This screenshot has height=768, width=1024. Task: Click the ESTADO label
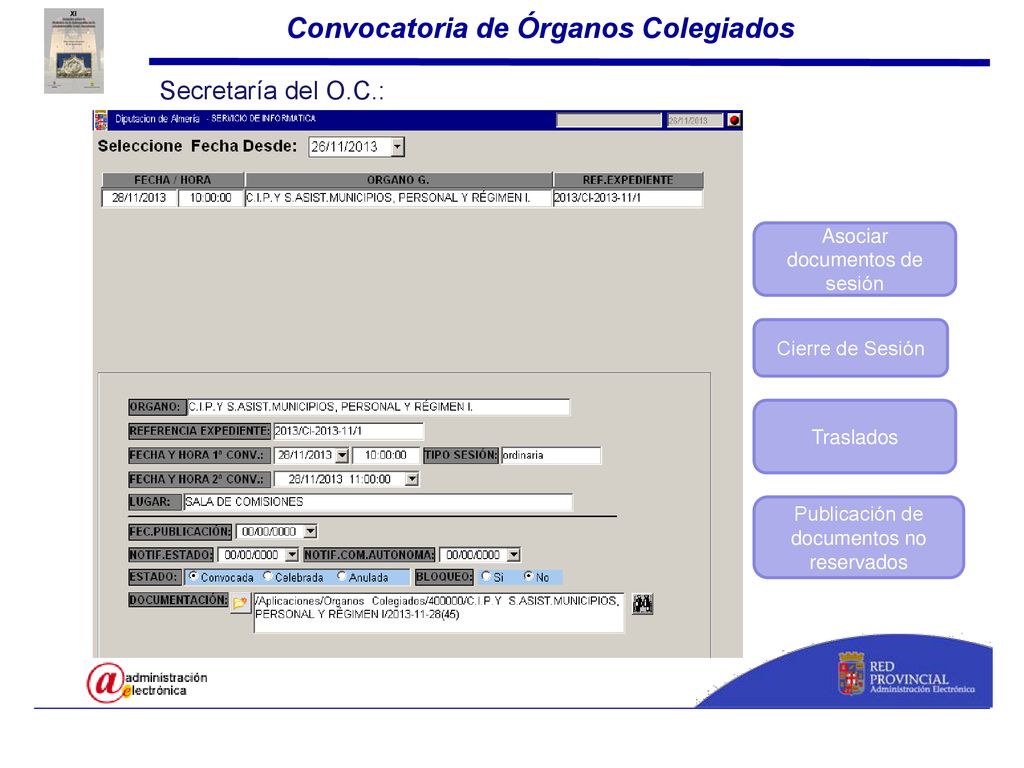click(154, 577)
